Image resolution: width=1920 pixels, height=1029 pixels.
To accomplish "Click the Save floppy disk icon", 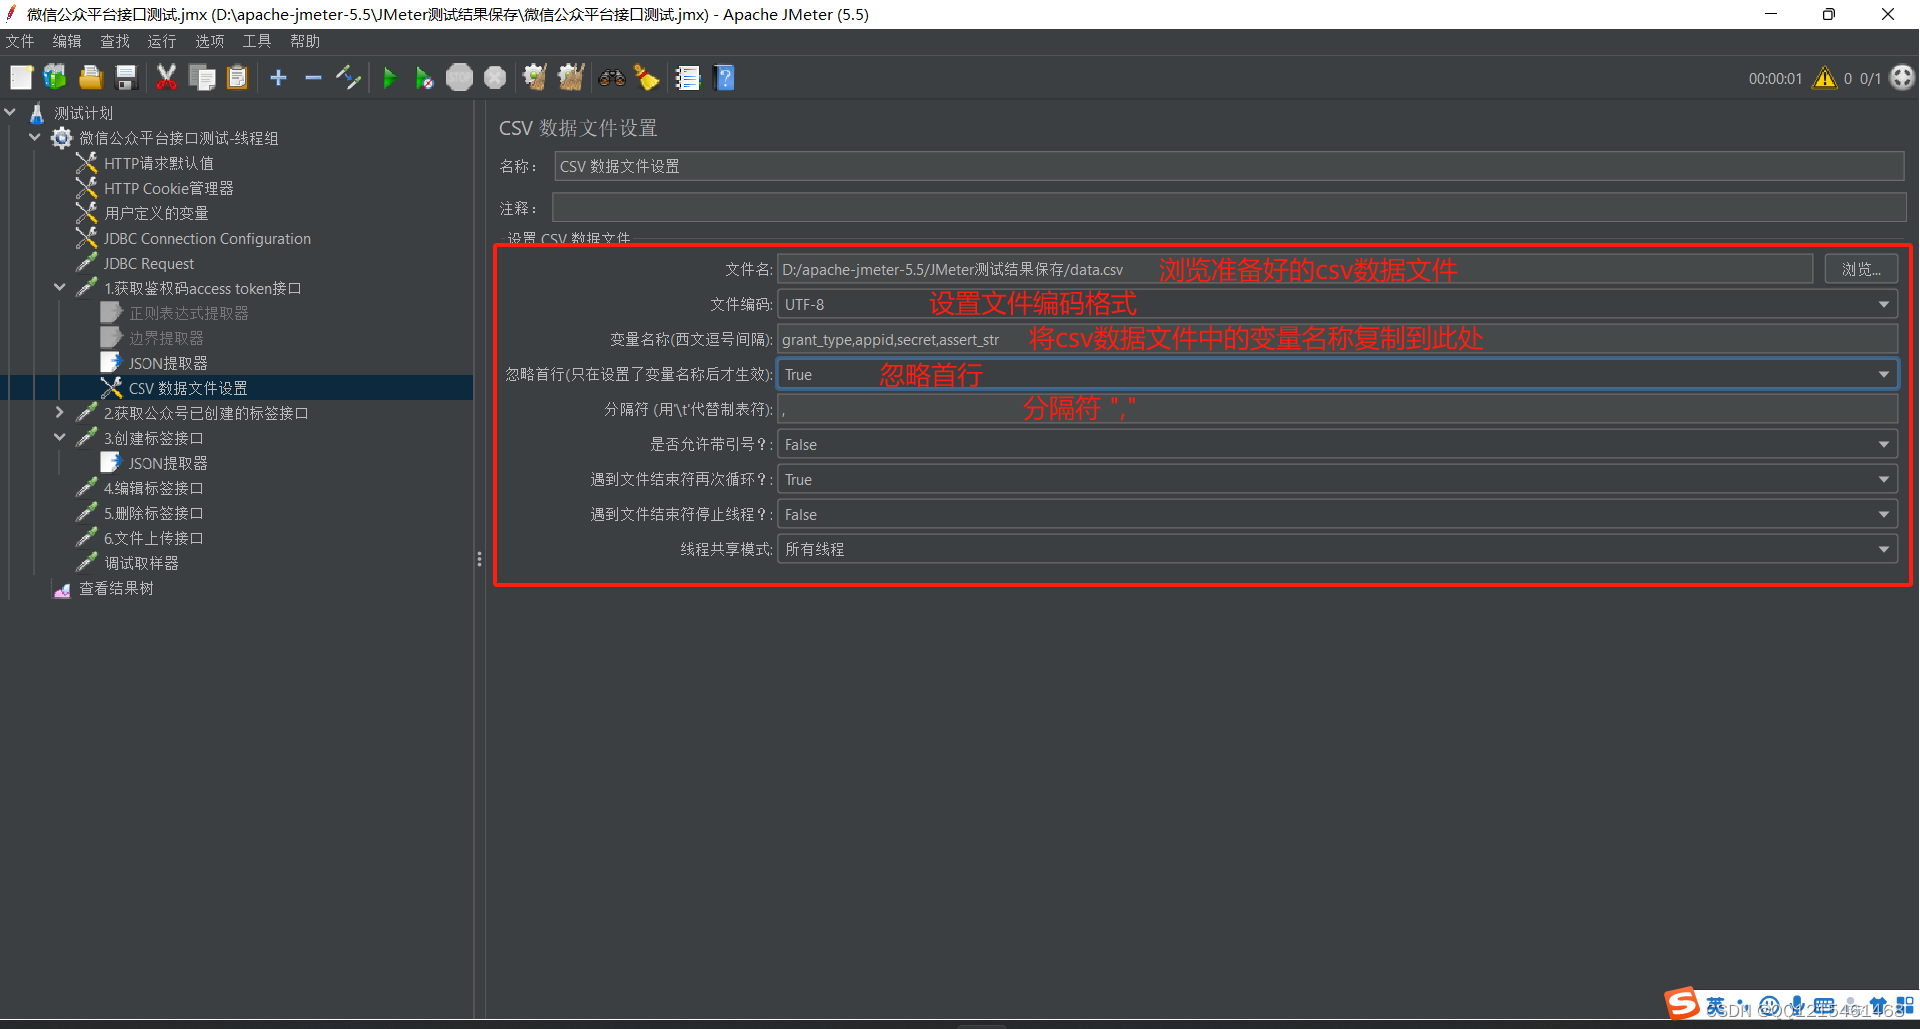I will [x=126, y=78].
